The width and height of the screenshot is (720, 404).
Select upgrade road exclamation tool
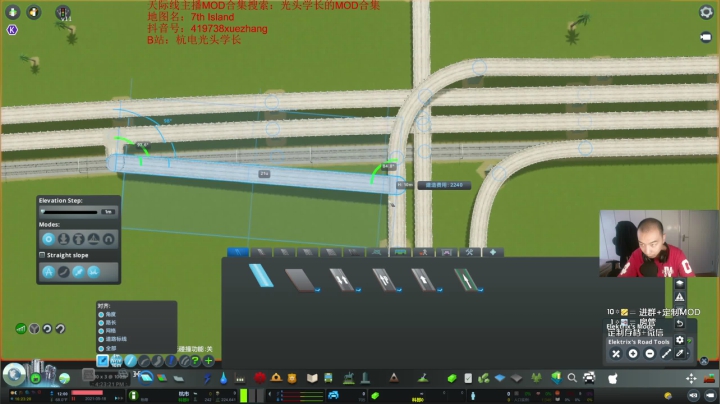tap(171, 361)
